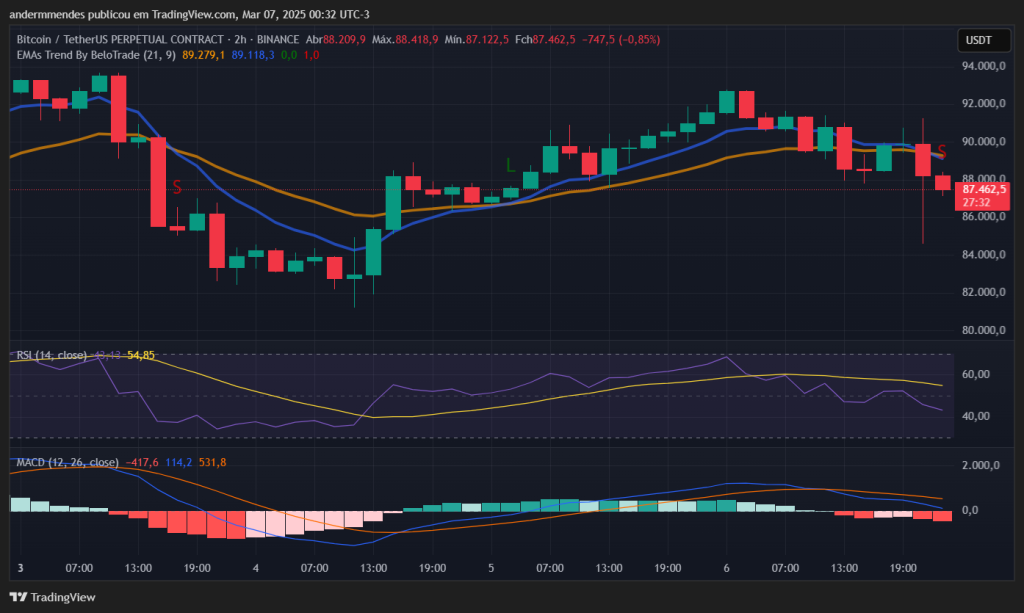Click the USDT currency button
Screen dimensions: 1024x613
(x=984, y=40)
